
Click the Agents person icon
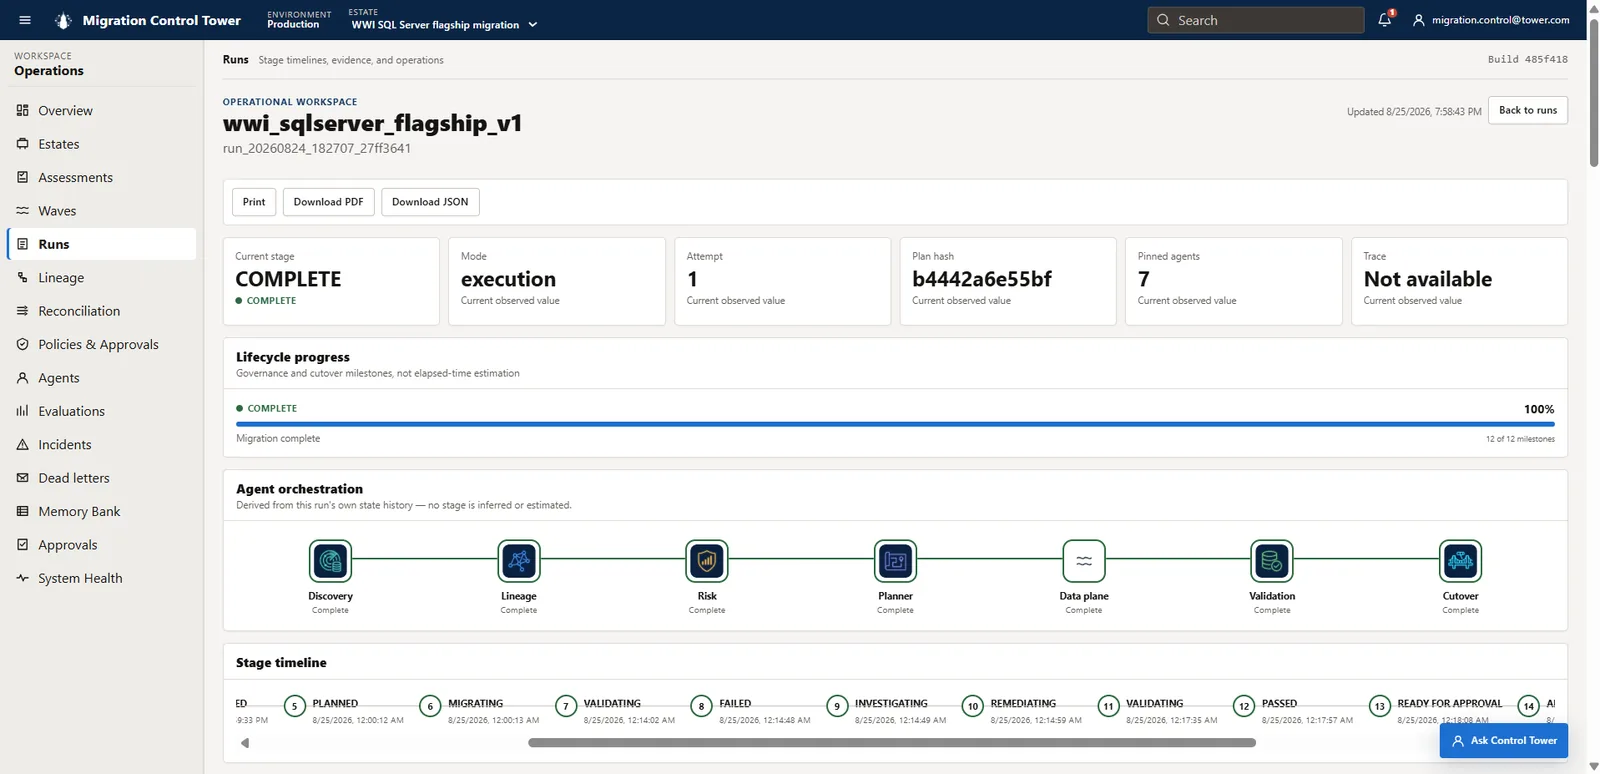click(22, 378)
